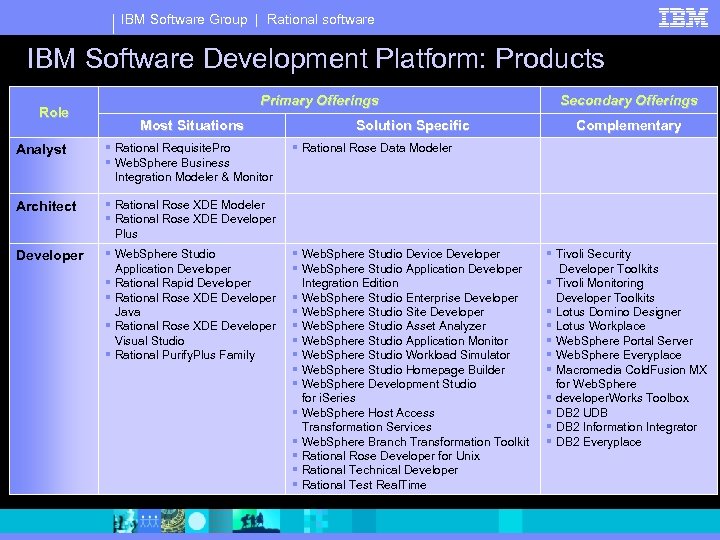
Task: Click "WebSphere Studio Device Developer"
Action: [401, 254]
